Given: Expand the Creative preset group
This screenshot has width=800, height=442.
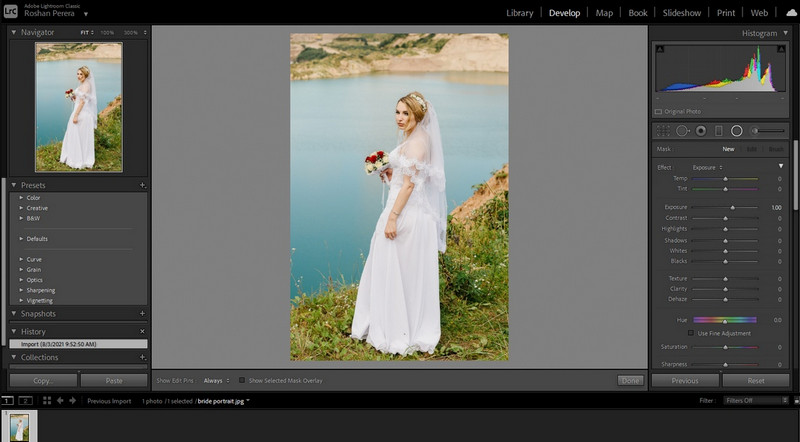Looking at the screenshot, I should click(x=21, y=208).
